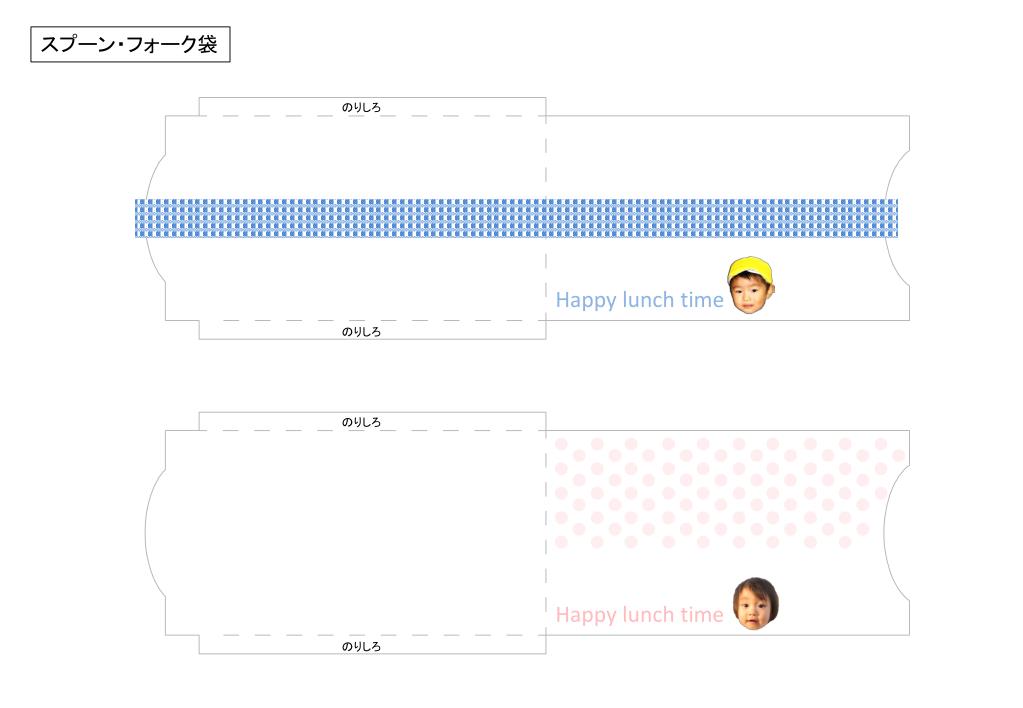The image size is (1023, 708).
Task: Select the スプーン・フォーク袋 title box
Action: 130,44
